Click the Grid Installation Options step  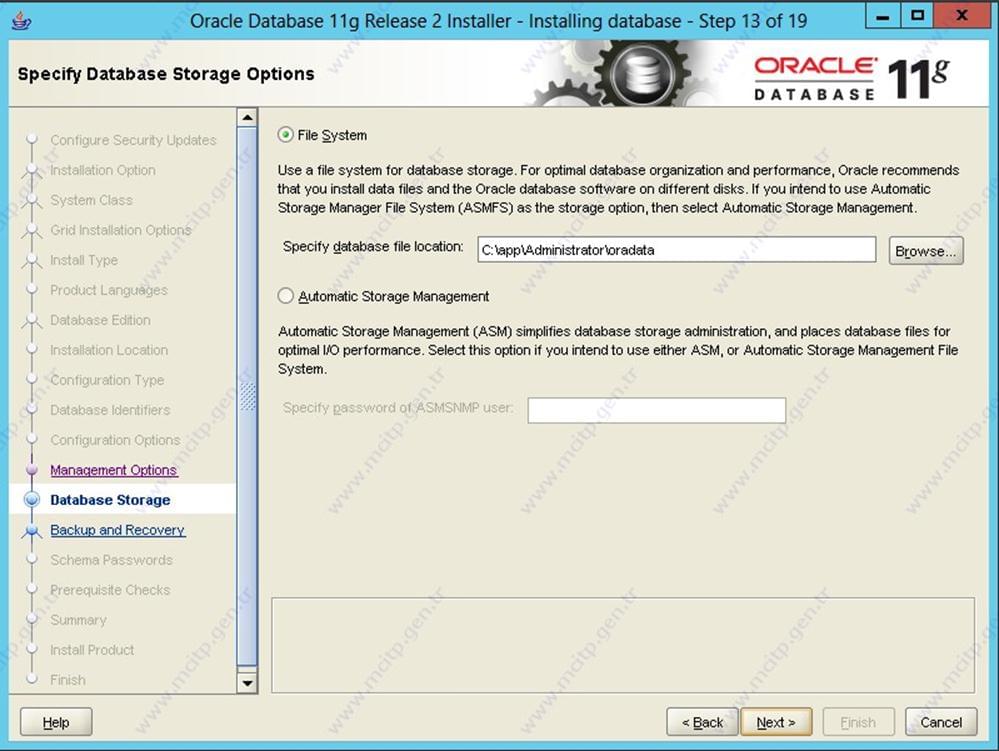tap(120, 230)
